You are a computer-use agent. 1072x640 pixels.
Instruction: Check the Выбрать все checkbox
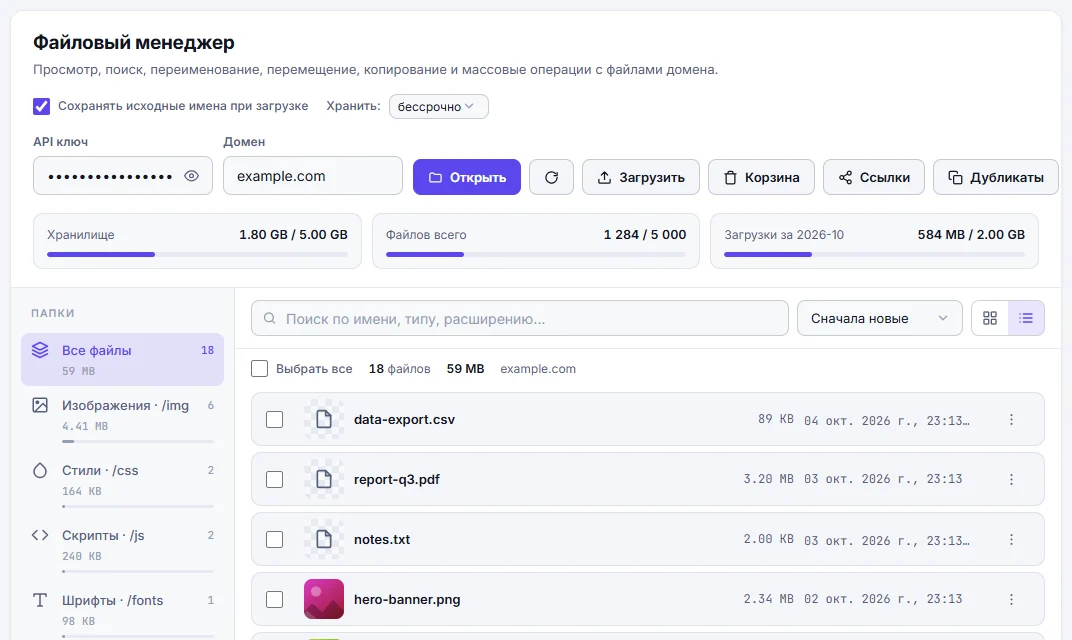260,369
